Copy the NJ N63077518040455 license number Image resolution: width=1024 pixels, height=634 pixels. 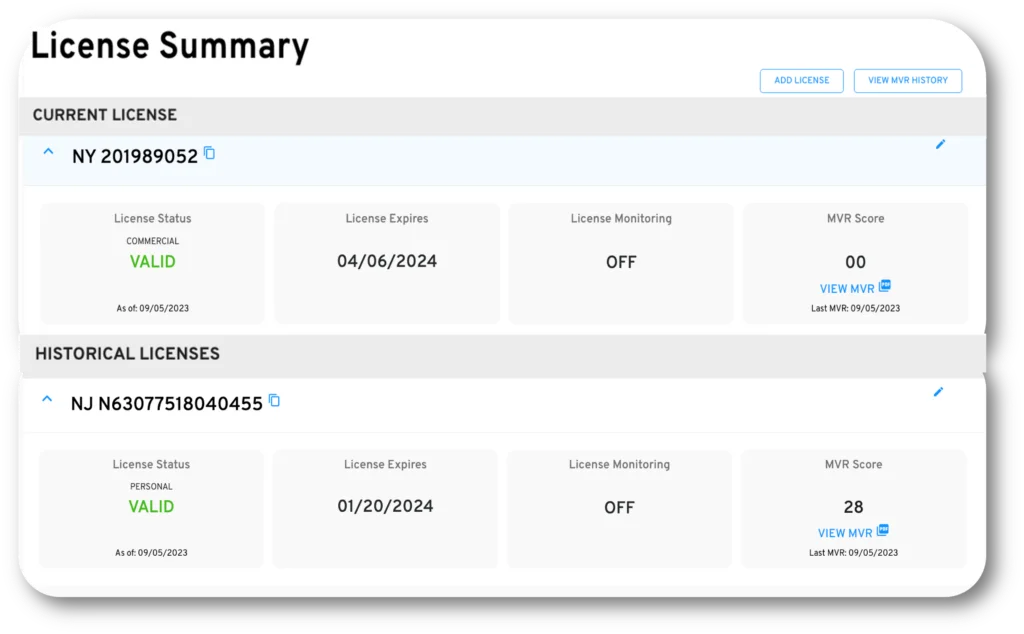275,401
